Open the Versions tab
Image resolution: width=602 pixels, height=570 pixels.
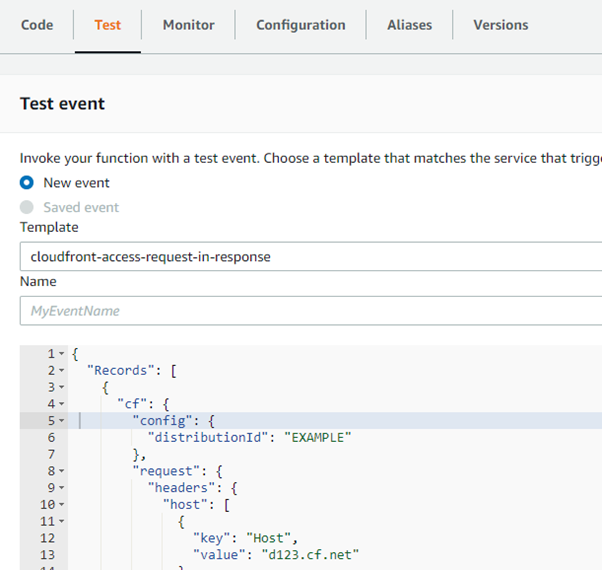pyautogui.click(x=500, y=25)
